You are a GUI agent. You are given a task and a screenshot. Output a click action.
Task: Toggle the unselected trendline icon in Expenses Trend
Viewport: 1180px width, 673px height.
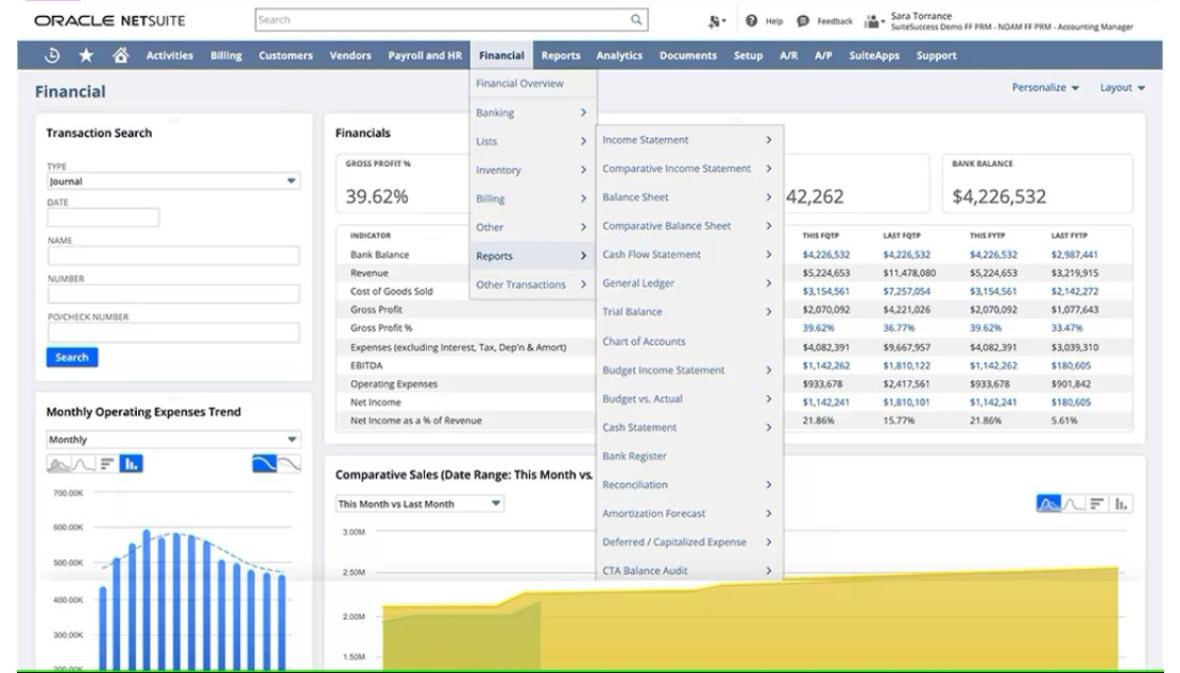click(x=290, y=464)
